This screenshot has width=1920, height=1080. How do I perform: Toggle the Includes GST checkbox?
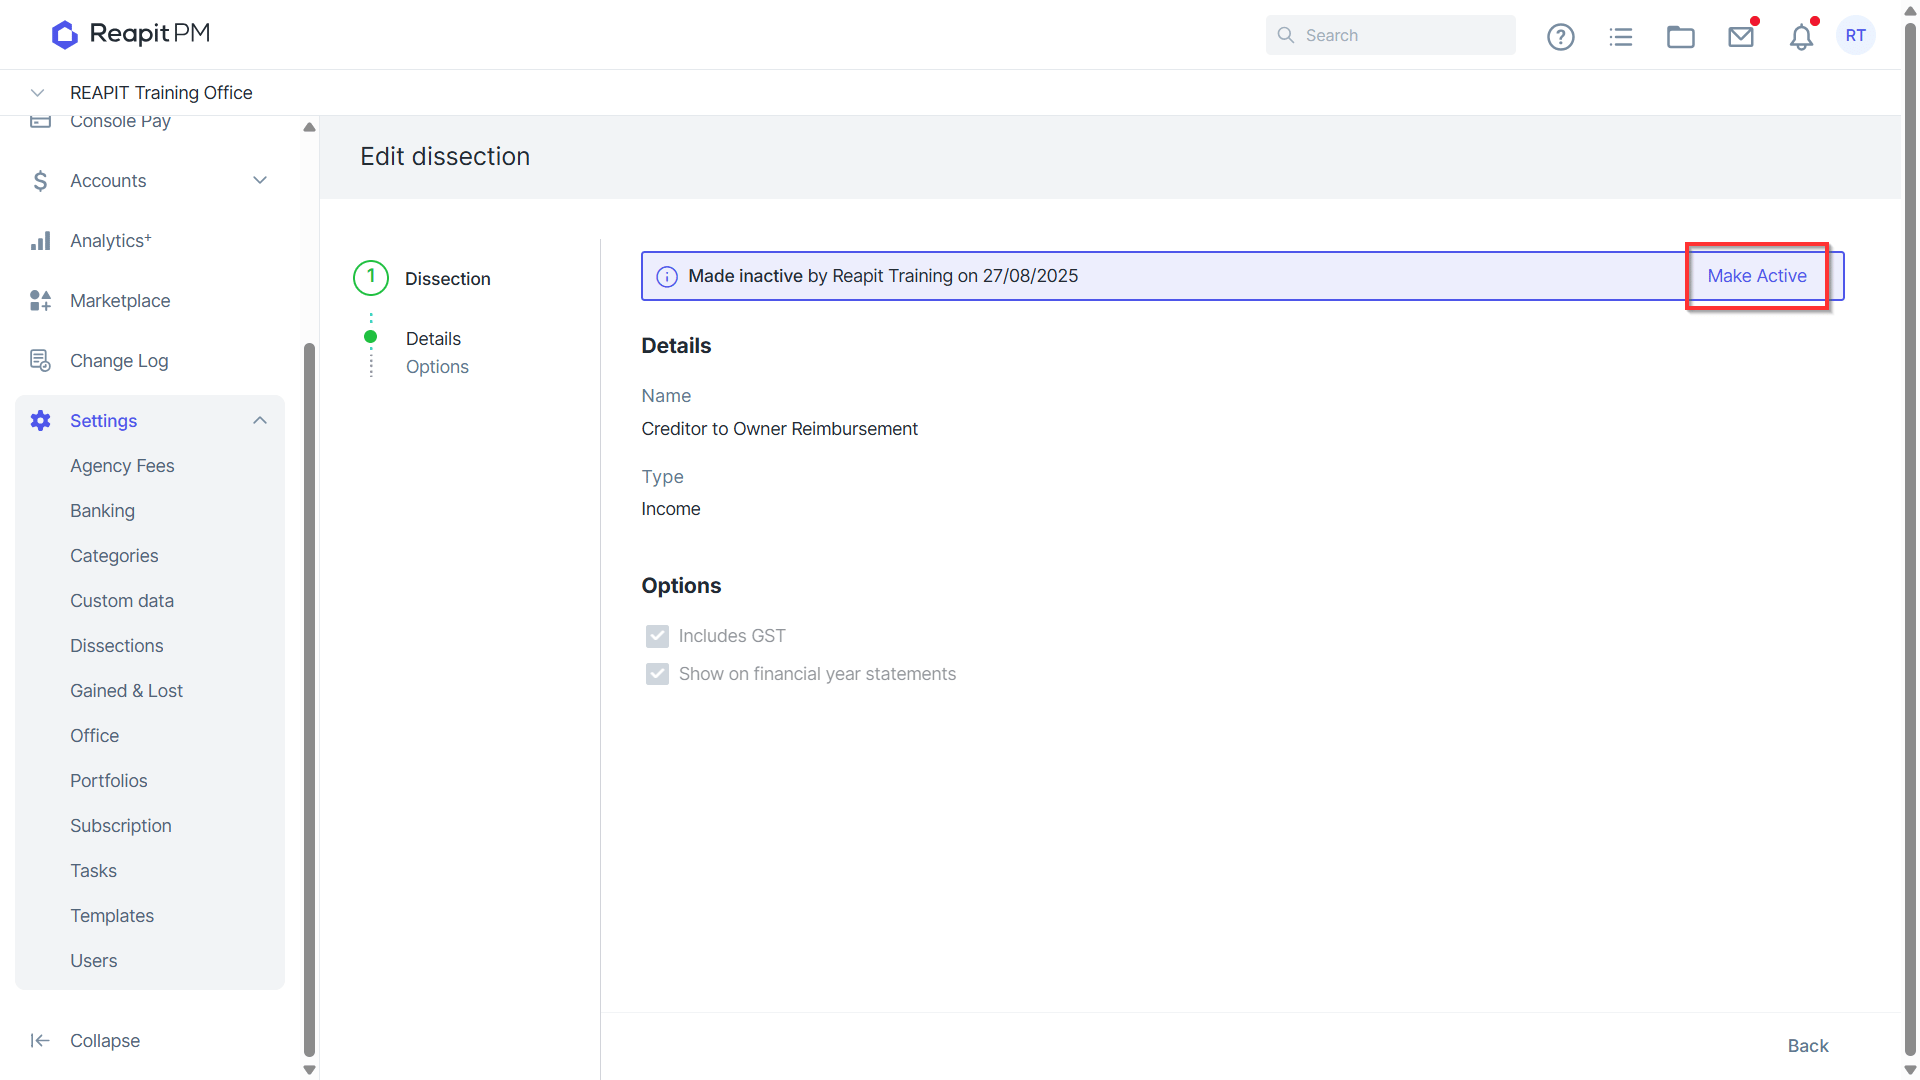click(657, 636)
